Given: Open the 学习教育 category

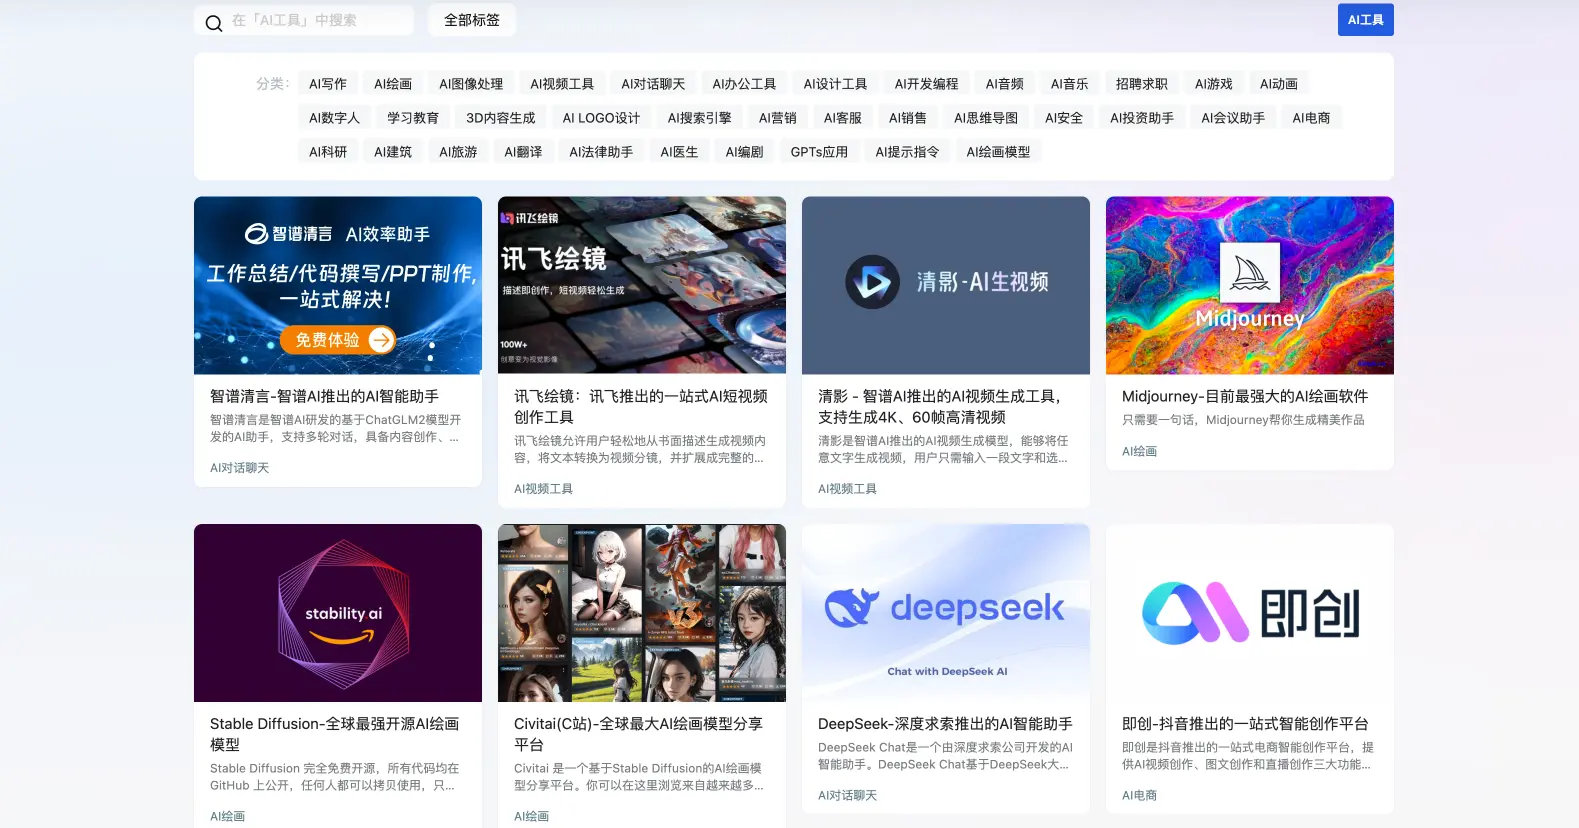Looking at the screenshot, I should [x=413, y=118].
